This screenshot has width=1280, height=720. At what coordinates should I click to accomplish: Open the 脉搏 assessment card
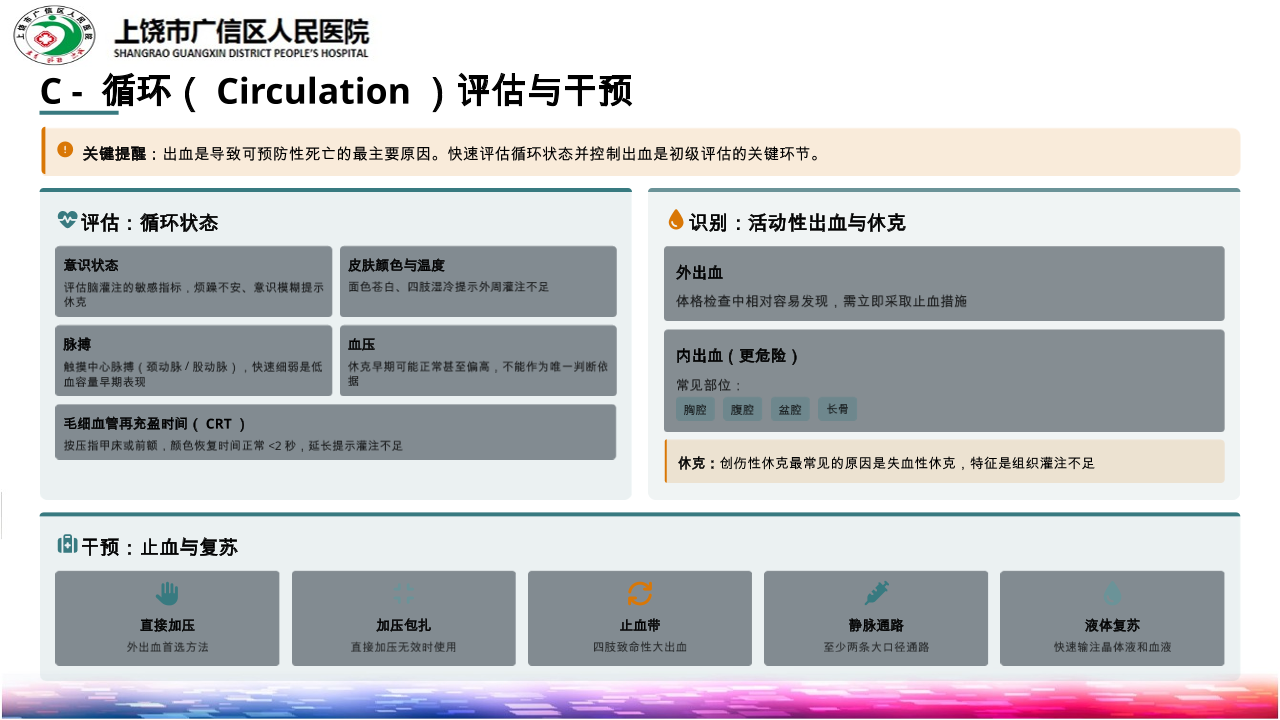[x=193, y=361]
